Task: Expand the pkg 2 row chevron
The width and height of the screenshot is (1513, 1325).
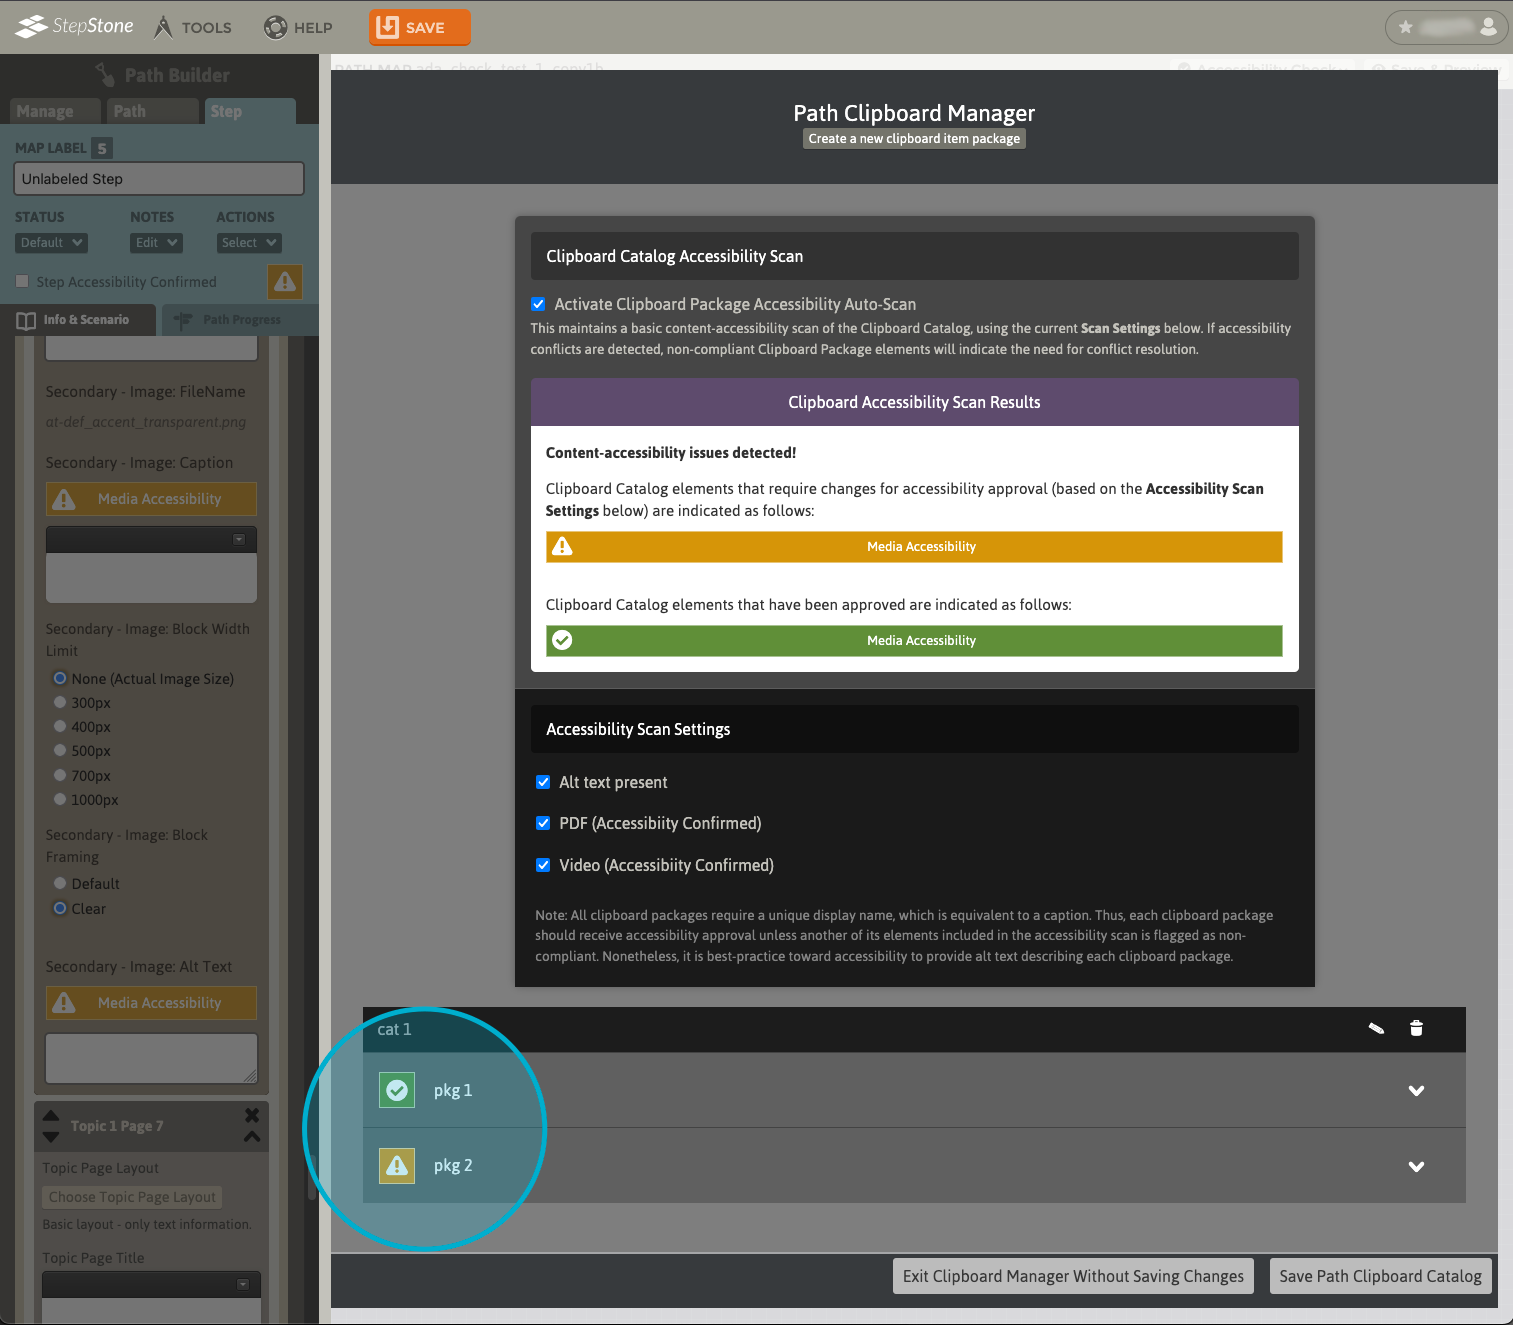Action: tap(1416, 1166)
